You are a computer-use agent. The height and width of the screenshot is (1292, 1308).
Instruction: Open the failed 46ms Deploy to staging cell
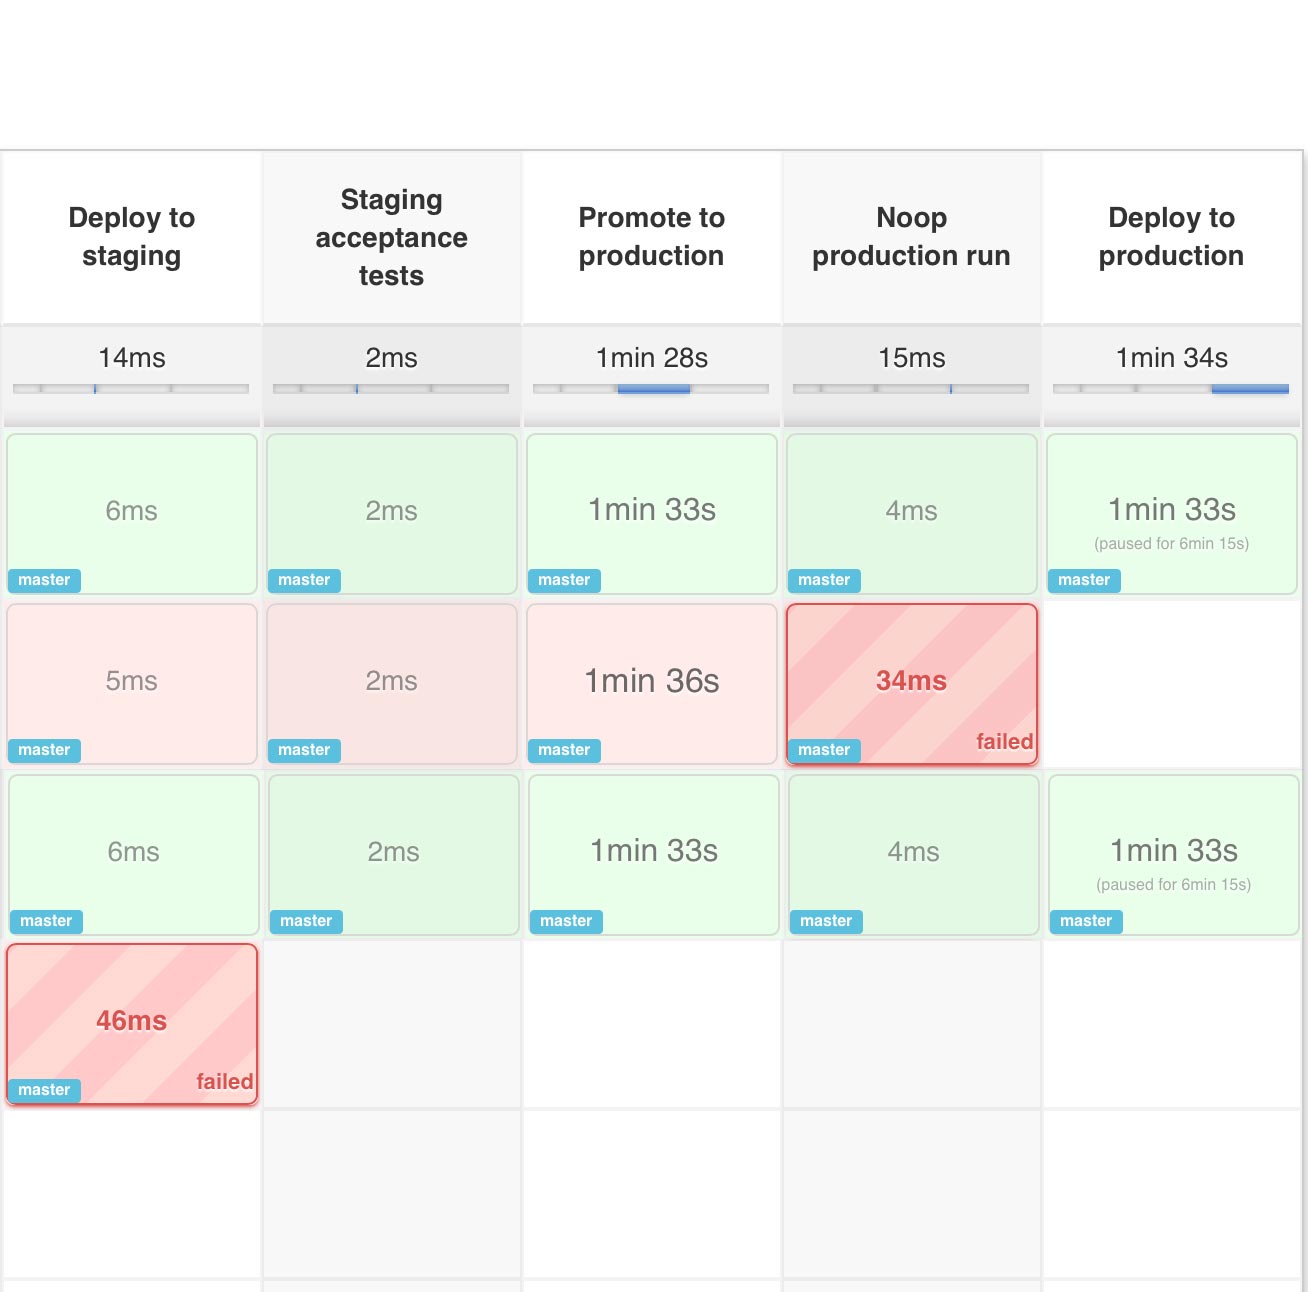[131, 1021]
